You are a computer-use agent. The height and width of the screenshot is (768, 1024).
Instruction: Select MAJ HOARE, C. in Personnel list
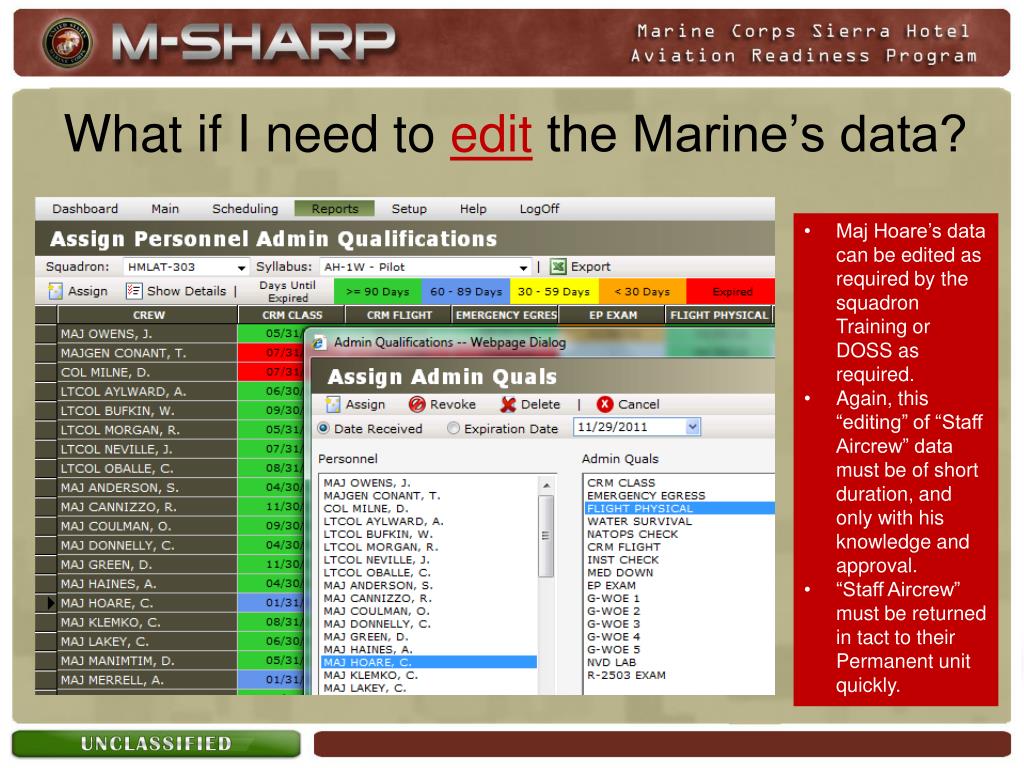point(429,662)
